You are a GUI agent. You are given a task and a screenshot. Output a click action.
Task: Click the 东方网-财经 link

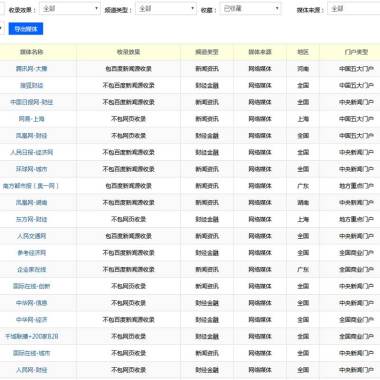(x=31, y=219)
